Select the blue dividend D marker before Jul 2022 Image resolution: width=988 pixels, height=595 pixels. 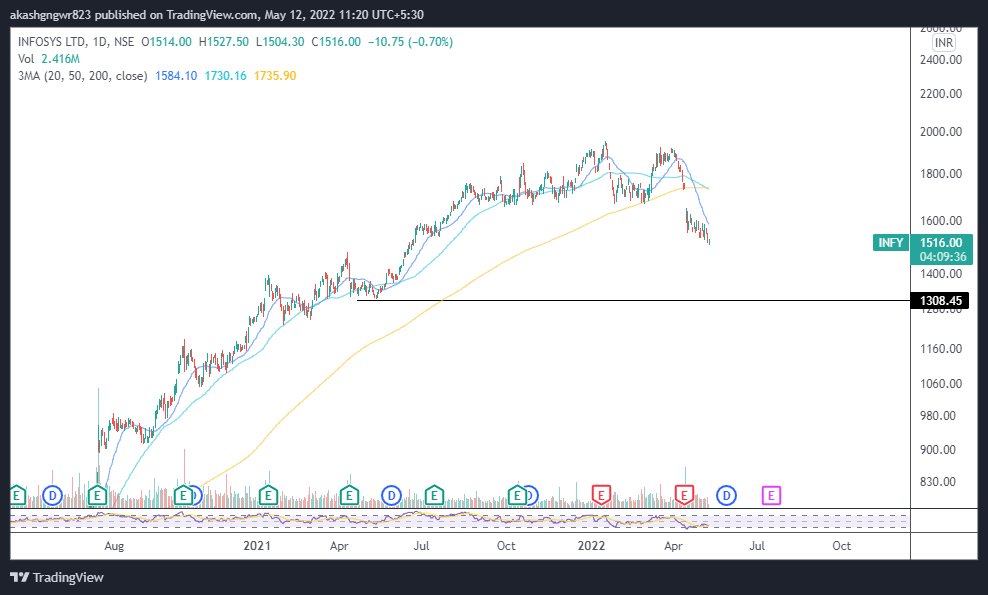click(727, 495)
